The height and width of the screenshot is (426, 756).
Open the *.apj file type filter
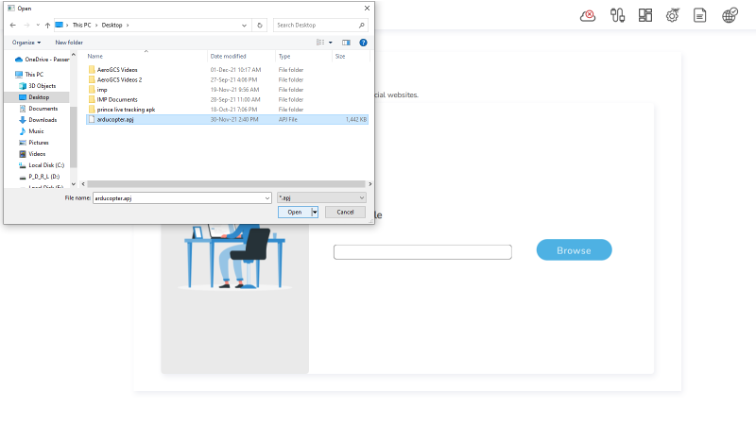click(322, 198)
